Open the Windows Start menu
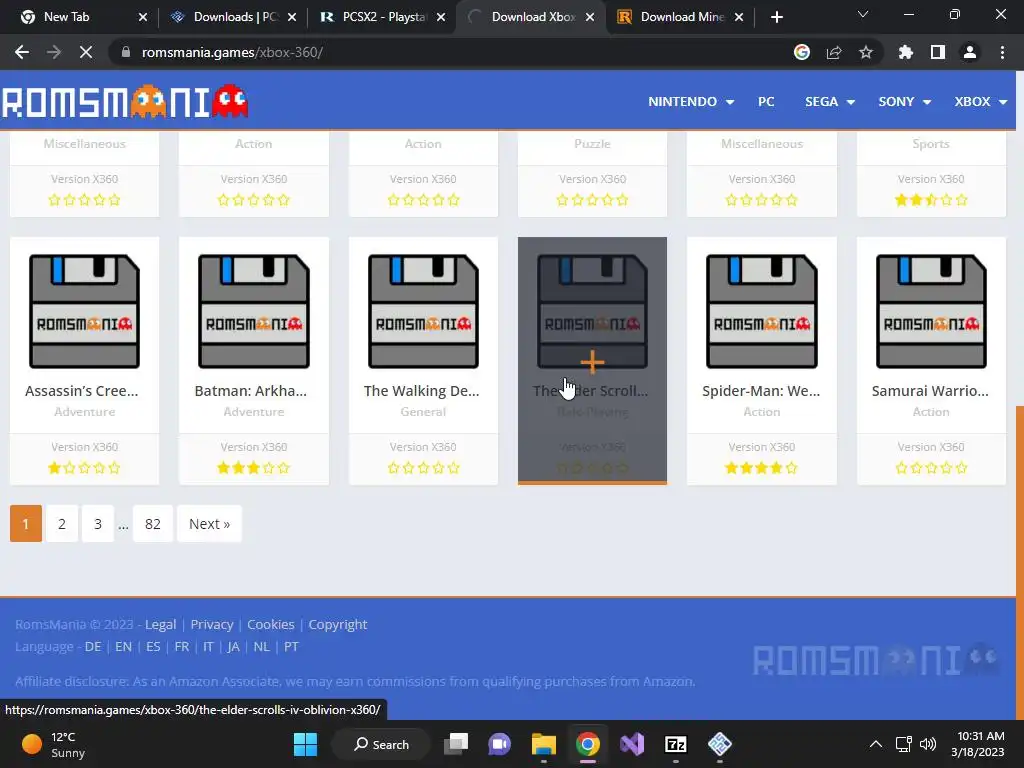Image resolution: width=1024 pixels, height=768 pixels. click(x=305, y=744)
